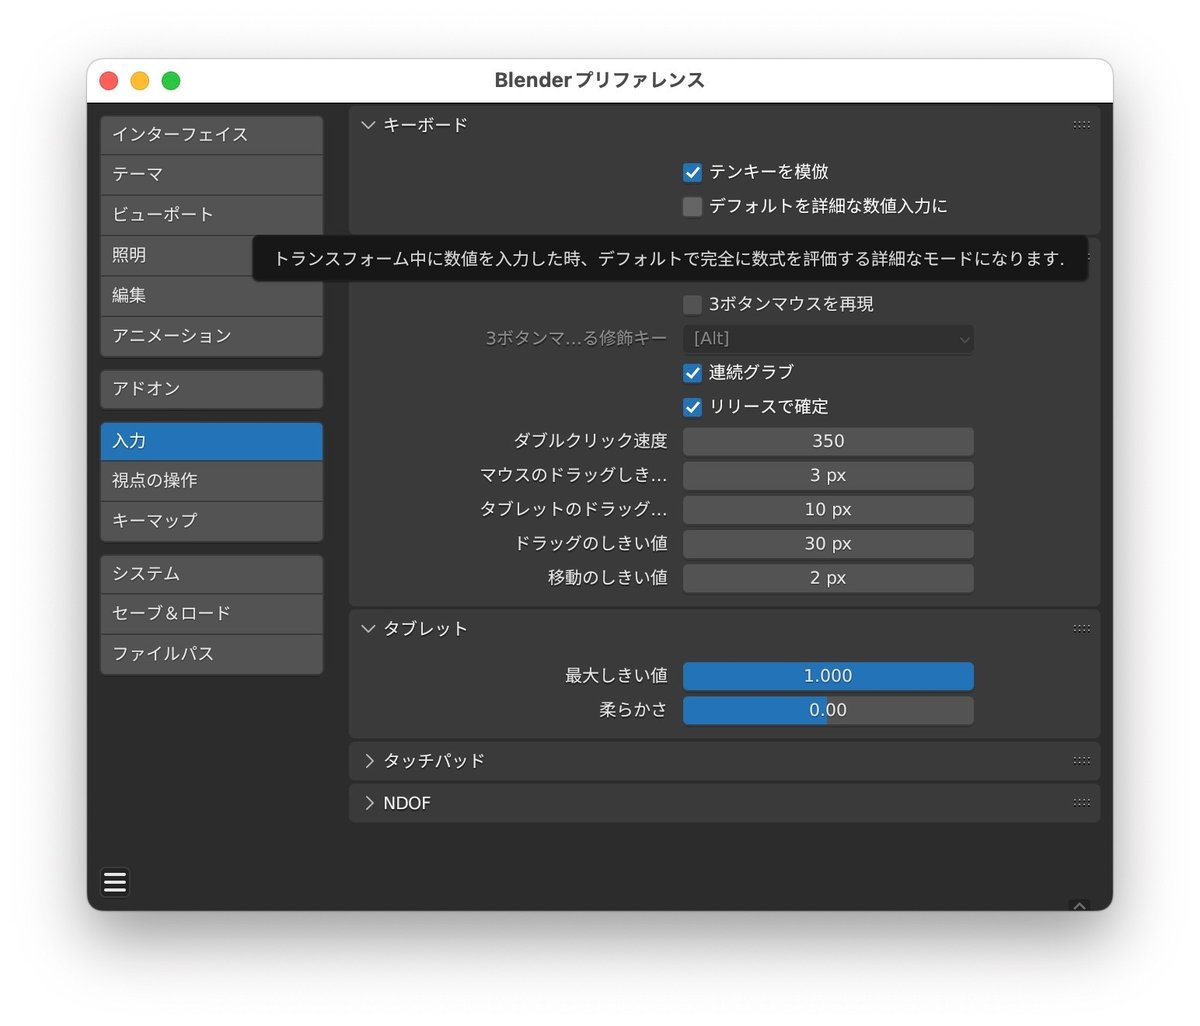This screenshot has width=1200, height=1026.
Task: Toggle 連続グラブ checkbox
Action: pyautogui.click(x=692, y=373)
